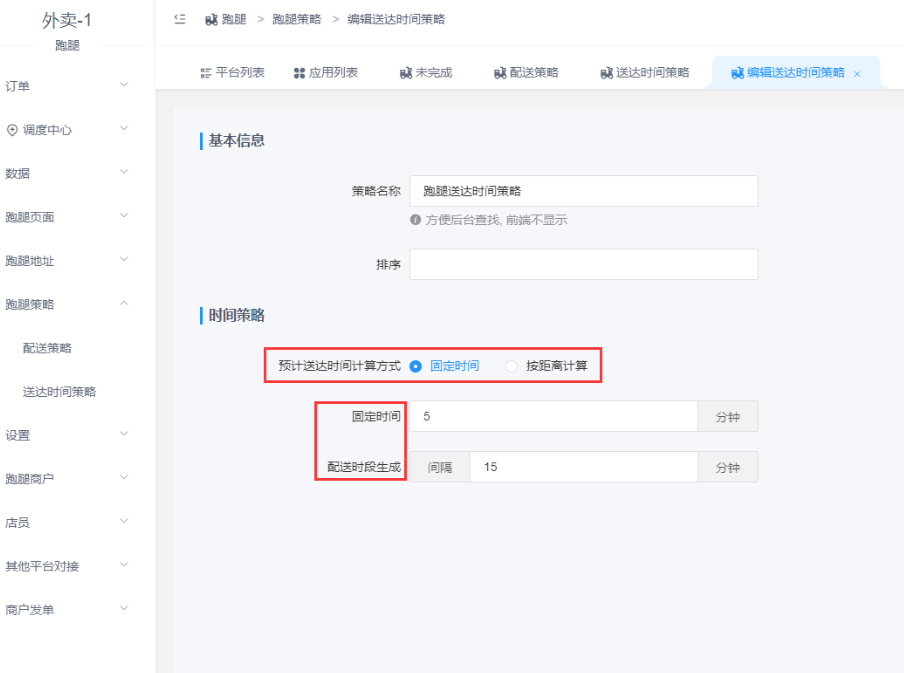This screenshot has width=904, height=673.
Task: Focus the empty 排序 input field
Action: pos(583,264)
